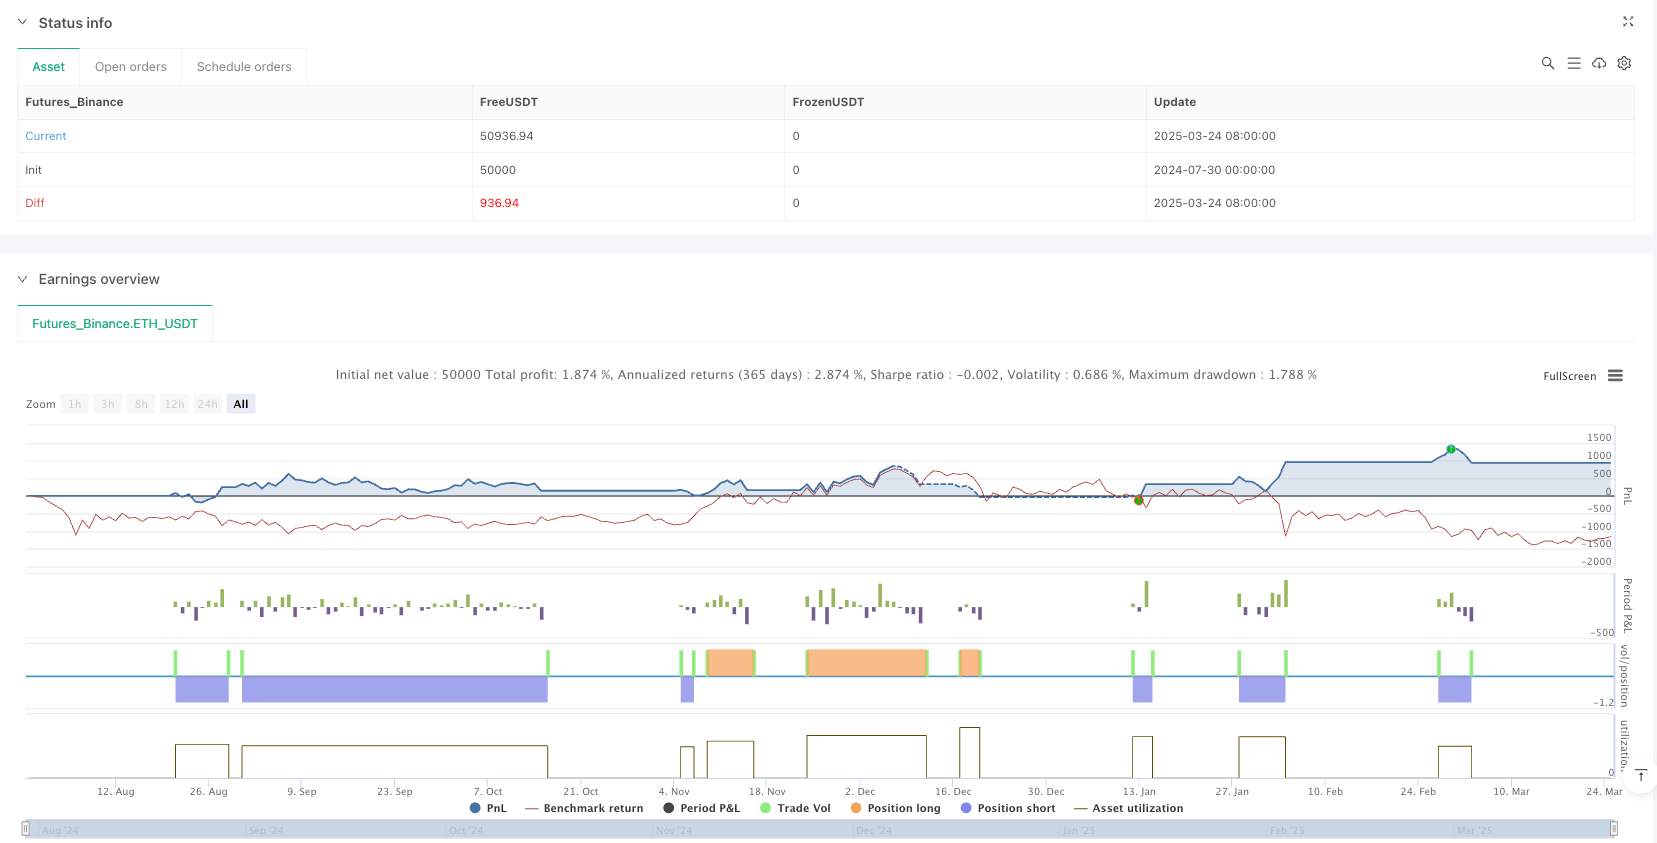Hide the Benchmark return series
The image size is (1657, 843).
(x=584, y=808)
